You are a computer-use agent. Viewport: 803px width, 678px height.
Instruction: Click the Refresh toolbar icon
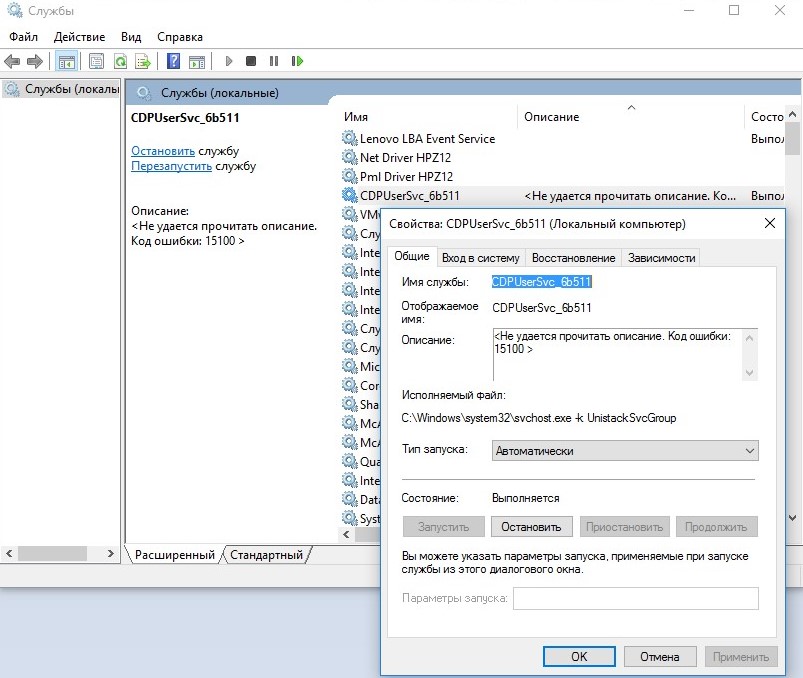click(120, 61)
